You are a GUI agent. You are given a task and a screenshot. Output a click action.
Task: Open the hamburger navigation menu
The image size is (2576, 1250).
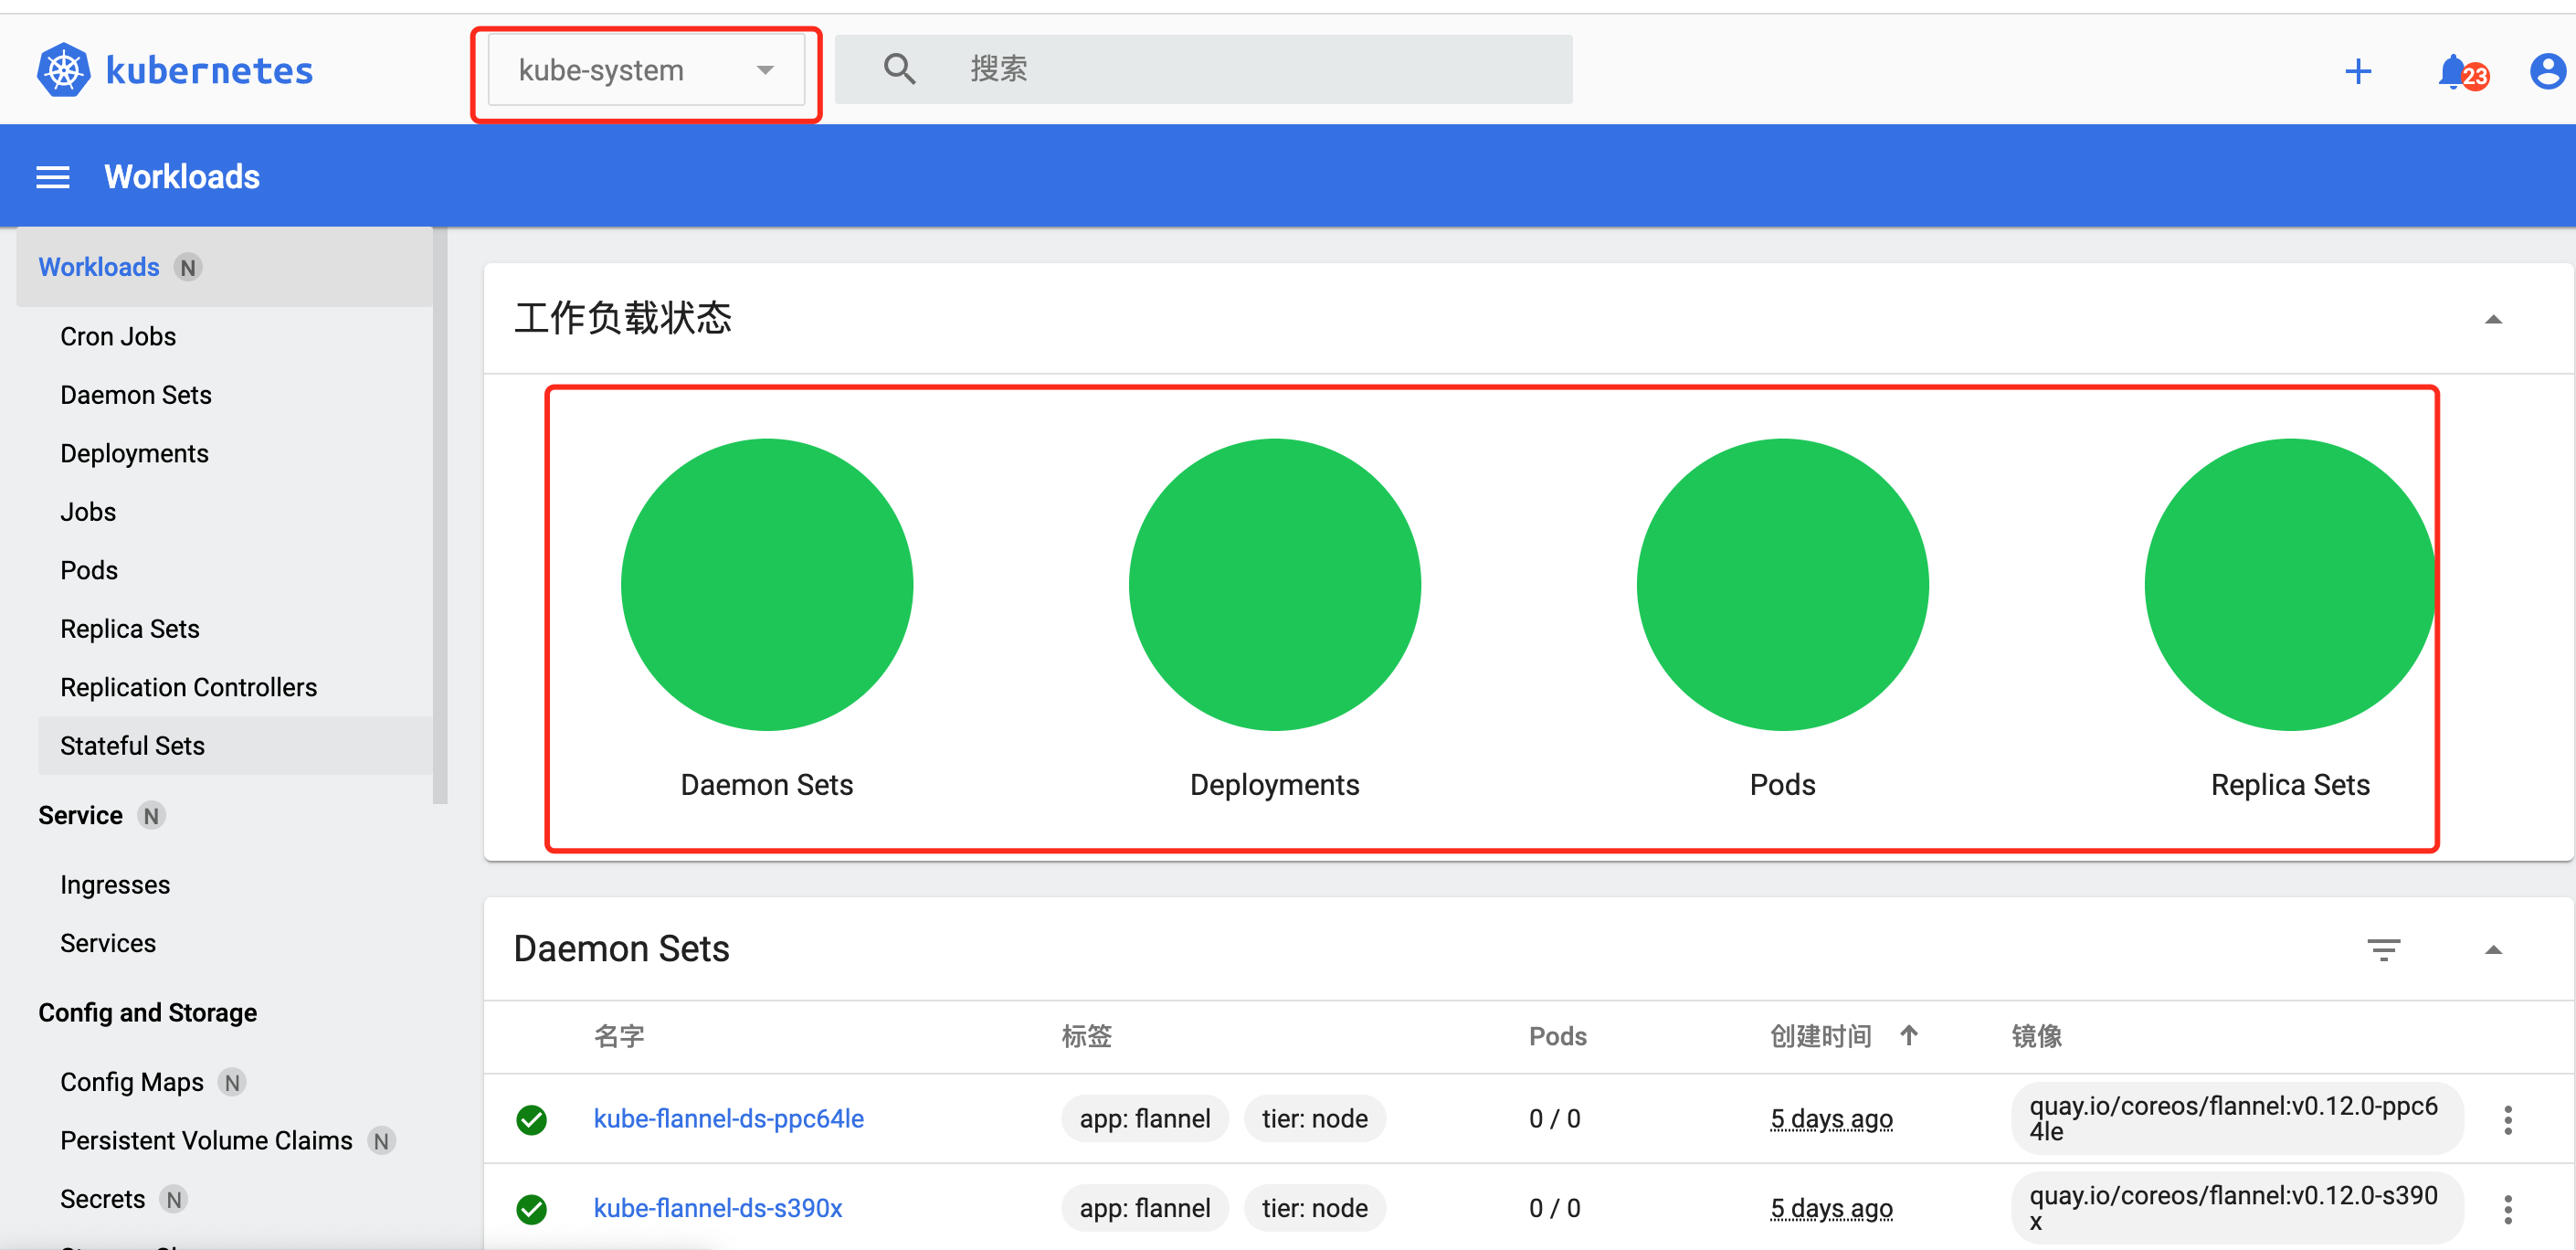[x=52, y=176]
